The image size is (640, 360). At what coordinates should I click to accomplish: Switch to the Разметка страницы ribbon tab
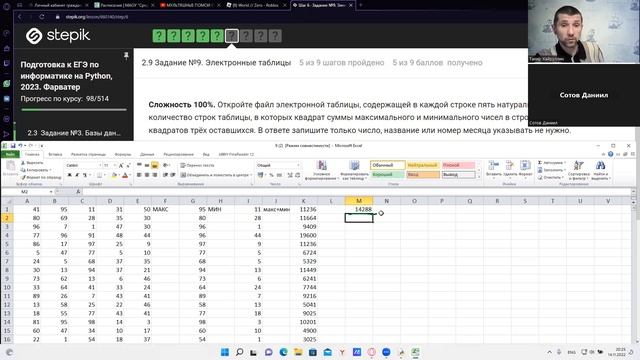88,154
